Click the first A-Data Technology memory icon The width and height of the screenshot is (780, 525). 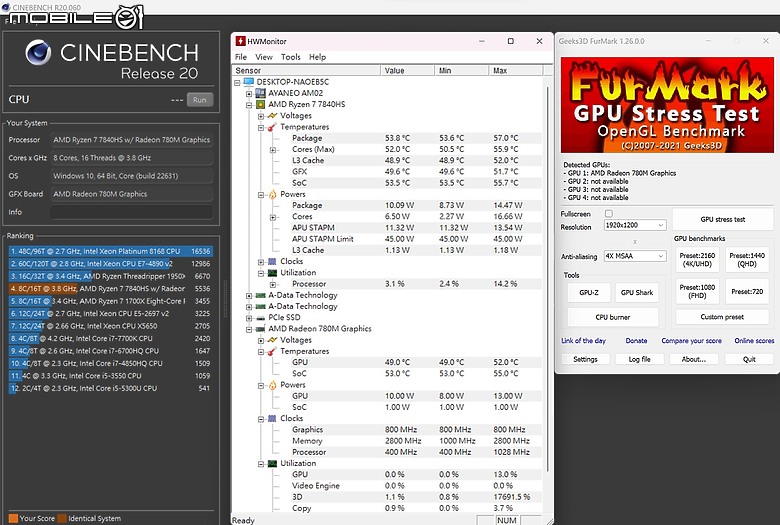(x=260, y=295)
